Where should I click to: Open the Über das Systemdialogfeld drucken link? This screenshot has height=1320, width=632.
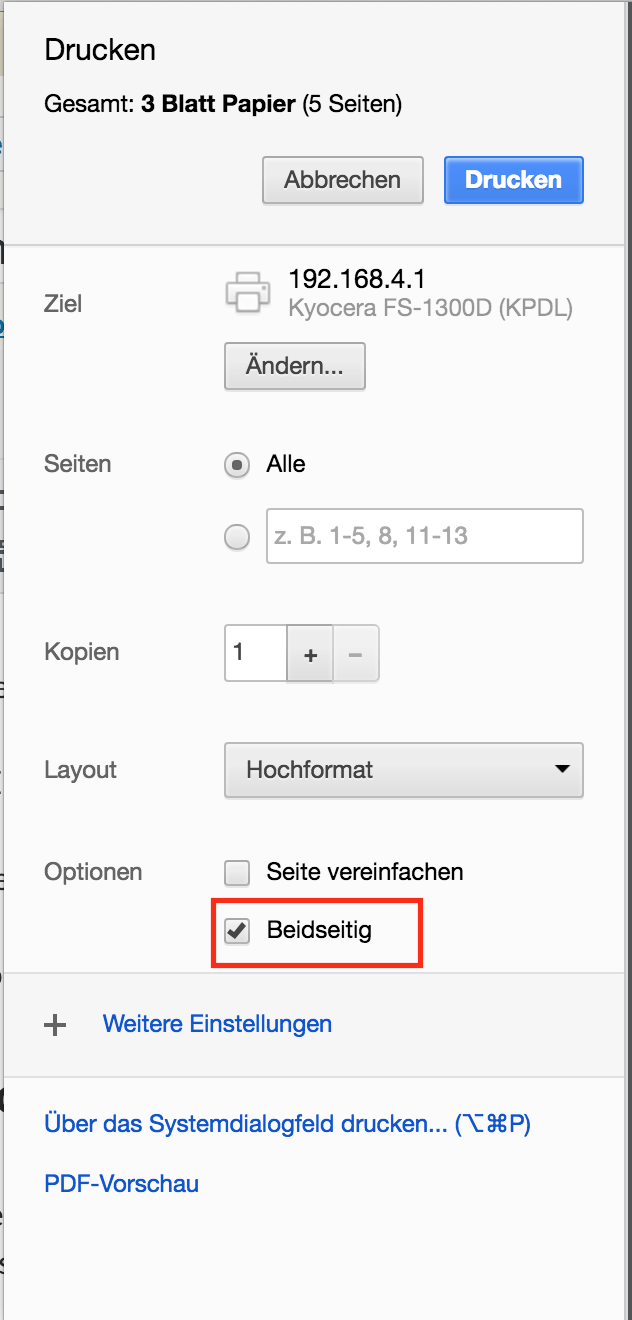pyautogui.click(x=287, y=1124)
